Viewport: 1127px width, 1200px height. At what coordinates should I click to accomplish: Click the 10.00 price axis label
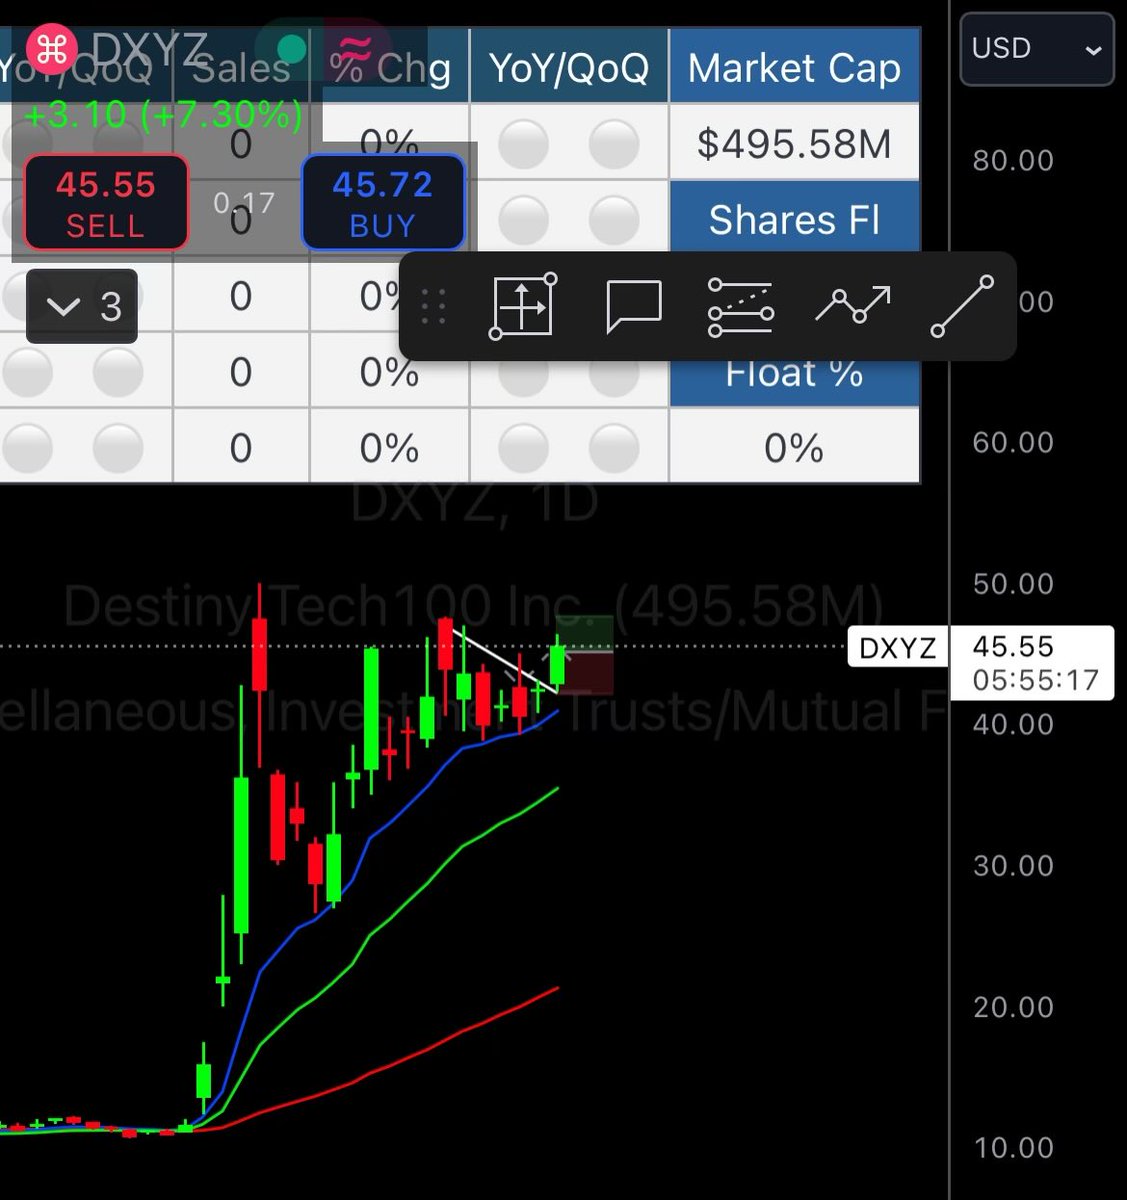1013,1147
